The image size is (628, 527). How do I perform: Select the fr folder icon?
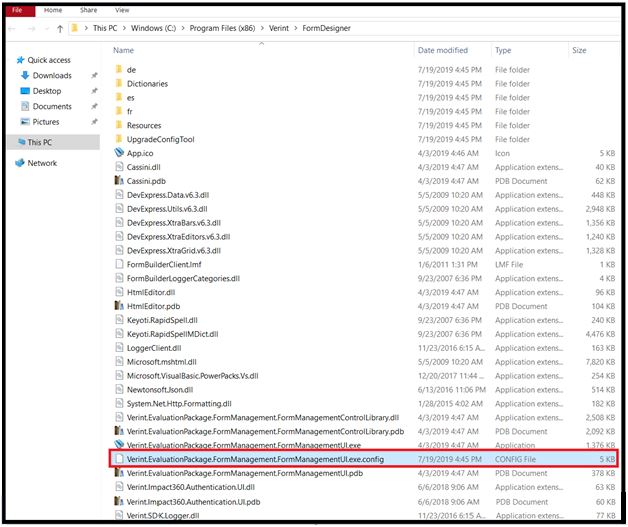tap(119, 111)
